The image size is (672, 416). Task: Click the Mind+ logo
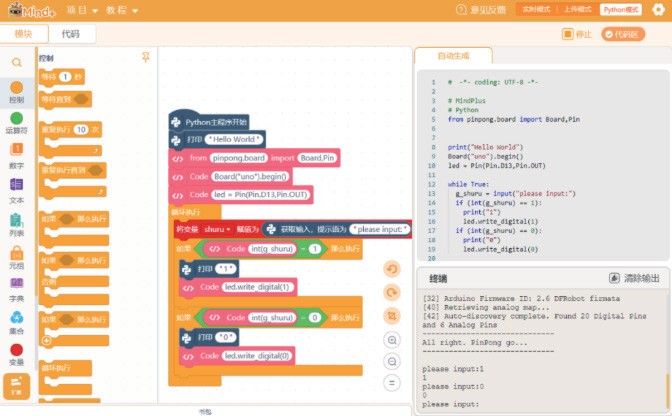pos(32,10)
